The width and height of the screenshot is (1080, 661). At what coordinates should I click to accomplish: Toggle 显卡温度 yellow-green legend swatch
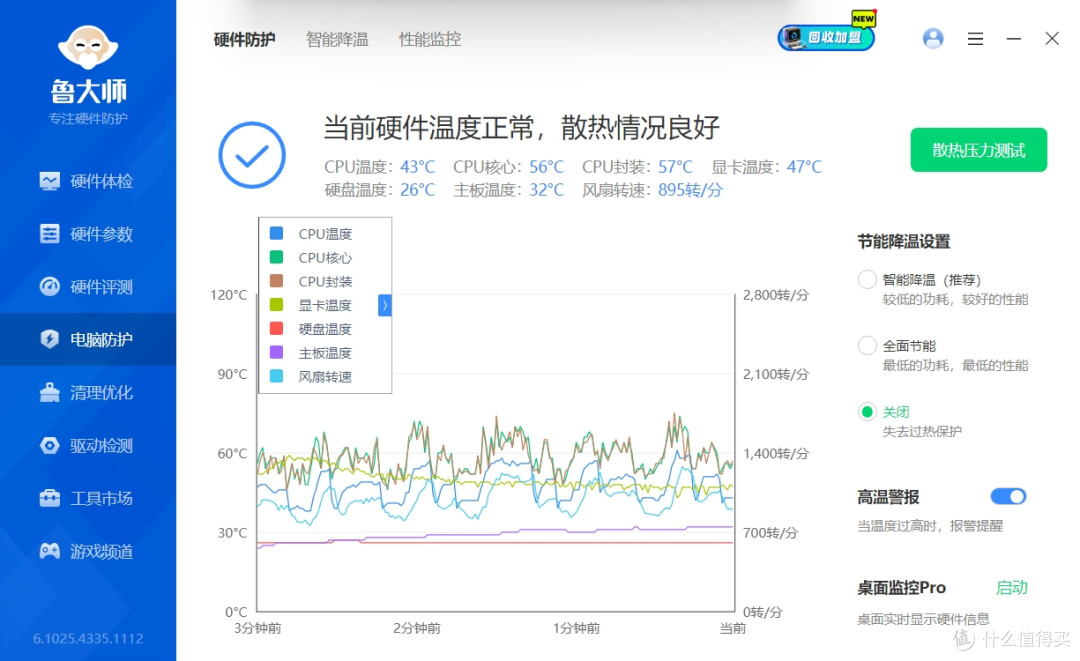tap(276, 304)
